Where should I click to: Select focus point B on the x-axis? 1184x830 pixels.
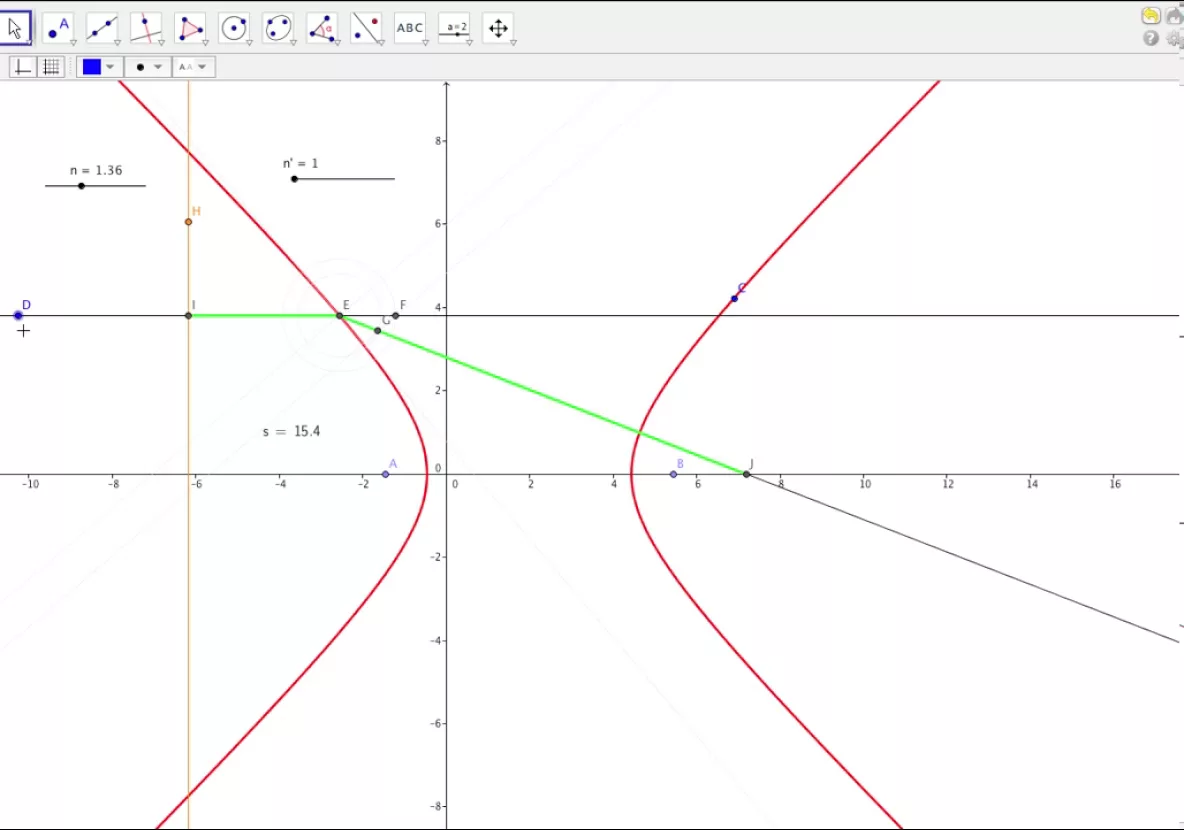pyautogui.click(x=674, y=474)
